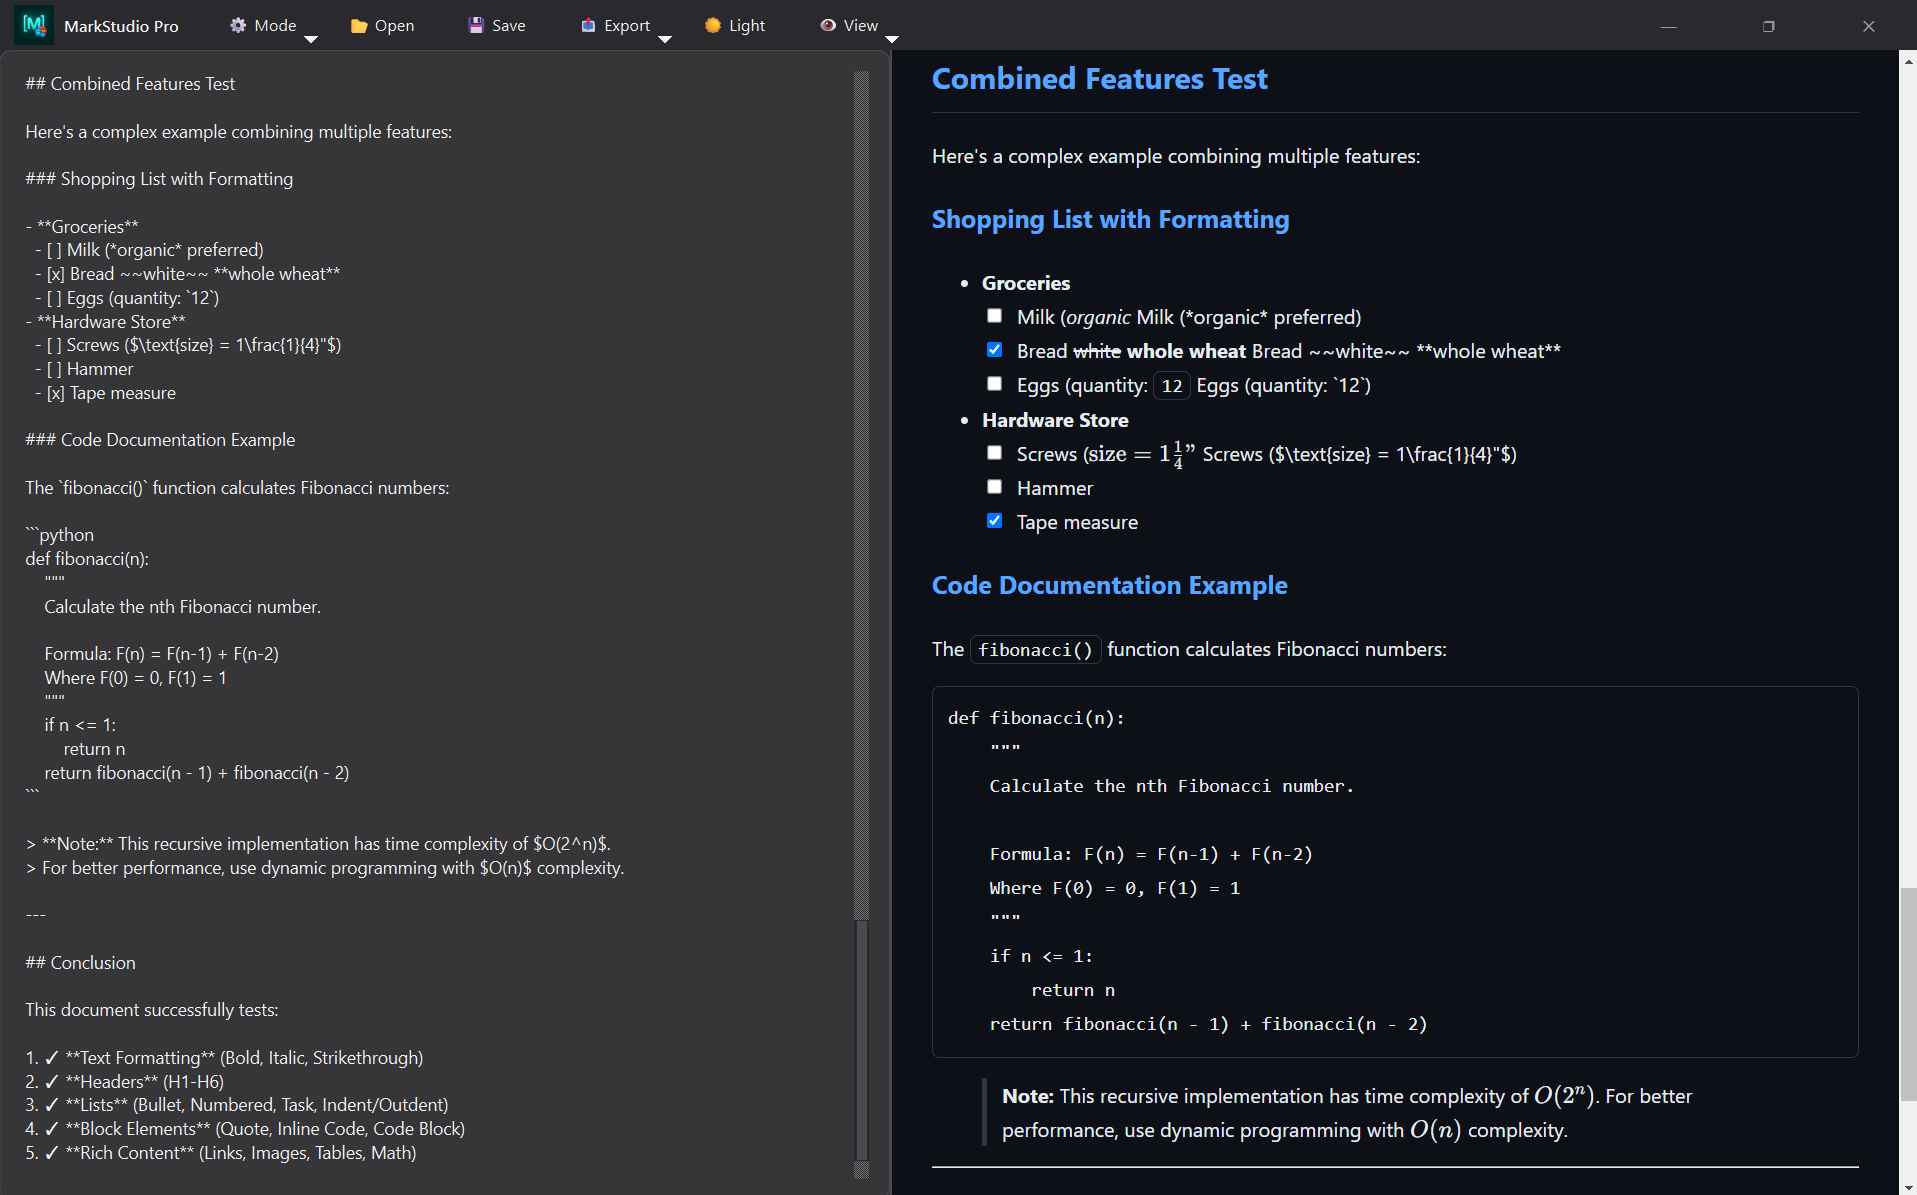Click the Open folder icon
The width and height of the screenshot is (1917, 1195).
(x=357, y=25)
